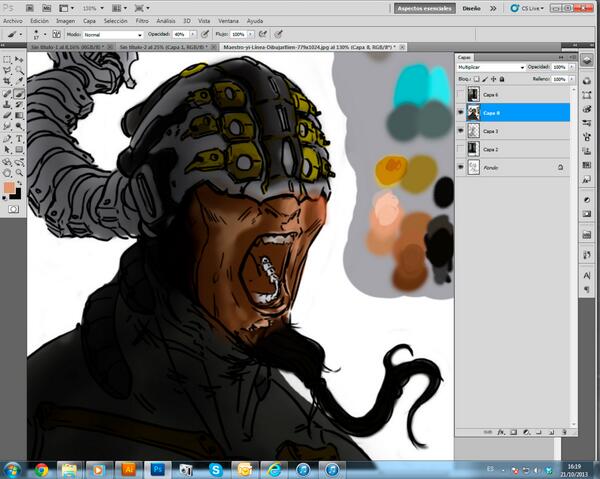
Task: Click the Aspectos esenciales workspace button
Action: 424,8
